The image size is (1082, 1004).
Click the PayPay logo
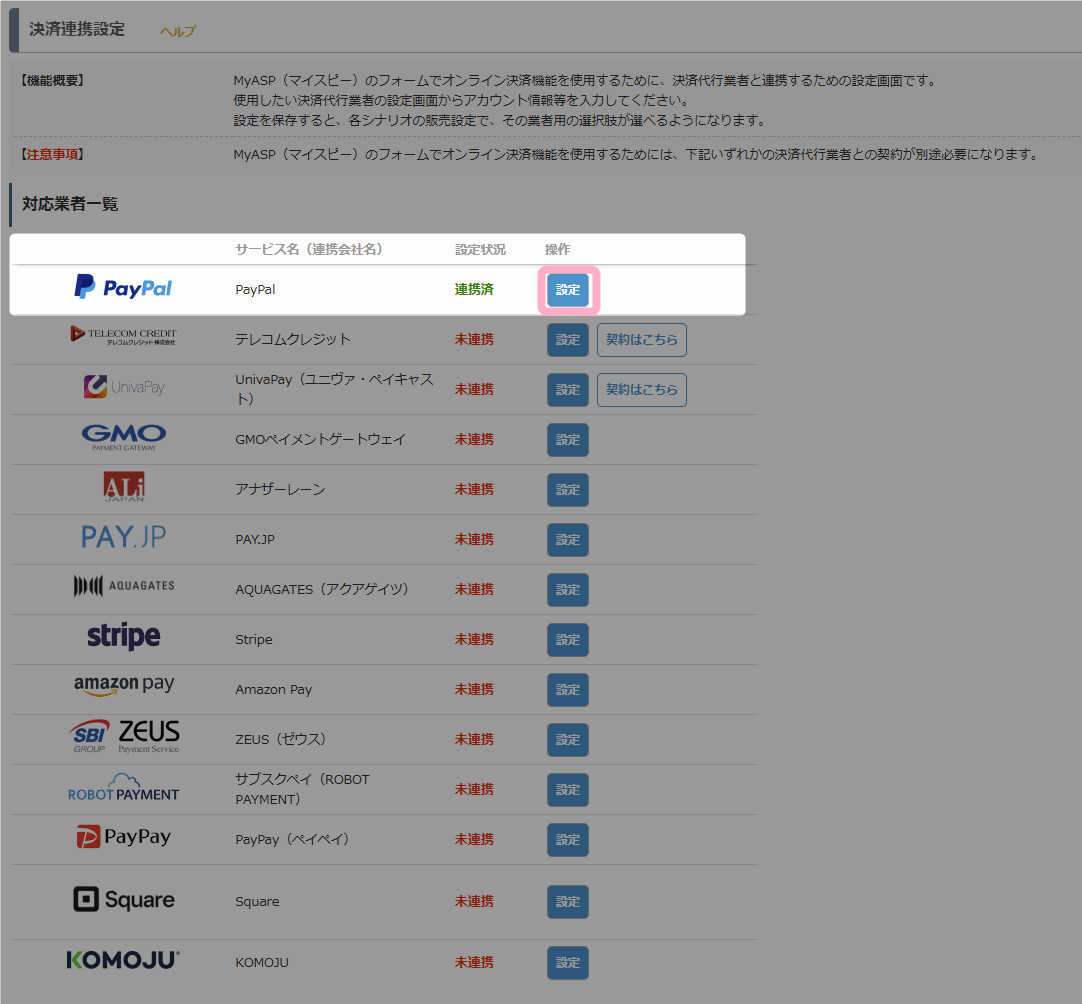click(123, 837)
